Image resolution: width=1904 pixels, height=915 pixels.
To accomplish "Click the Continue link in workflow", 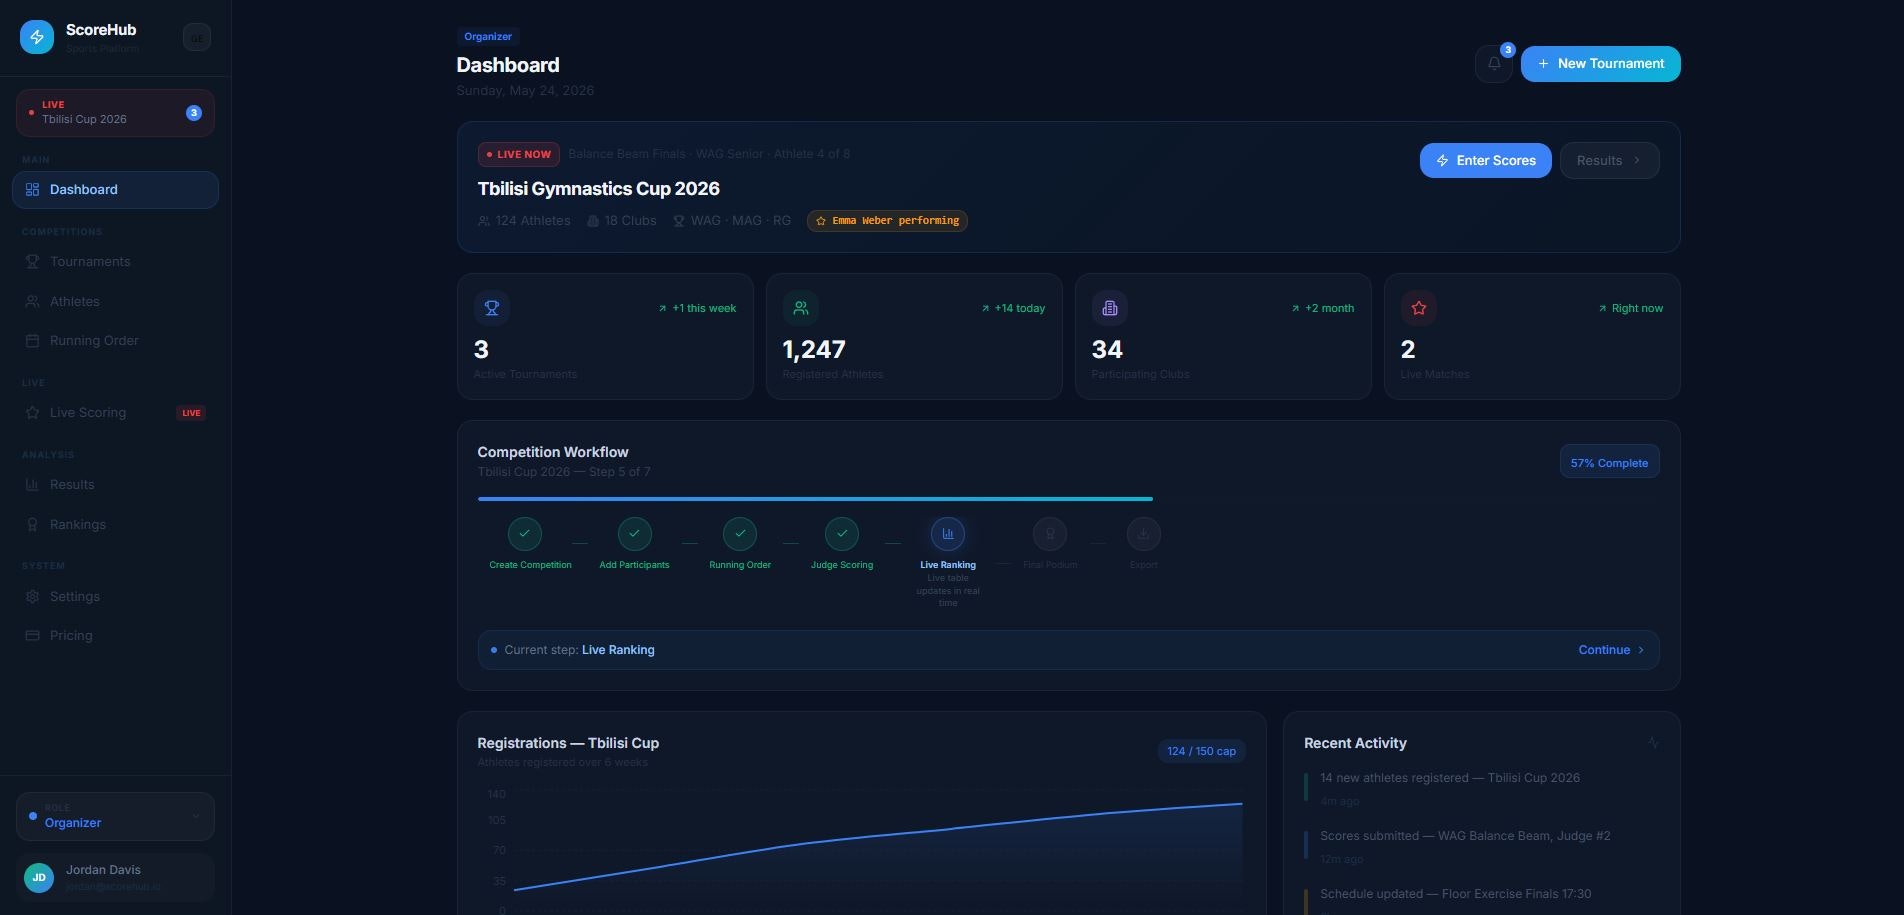I will click(x=1611, y=650).
